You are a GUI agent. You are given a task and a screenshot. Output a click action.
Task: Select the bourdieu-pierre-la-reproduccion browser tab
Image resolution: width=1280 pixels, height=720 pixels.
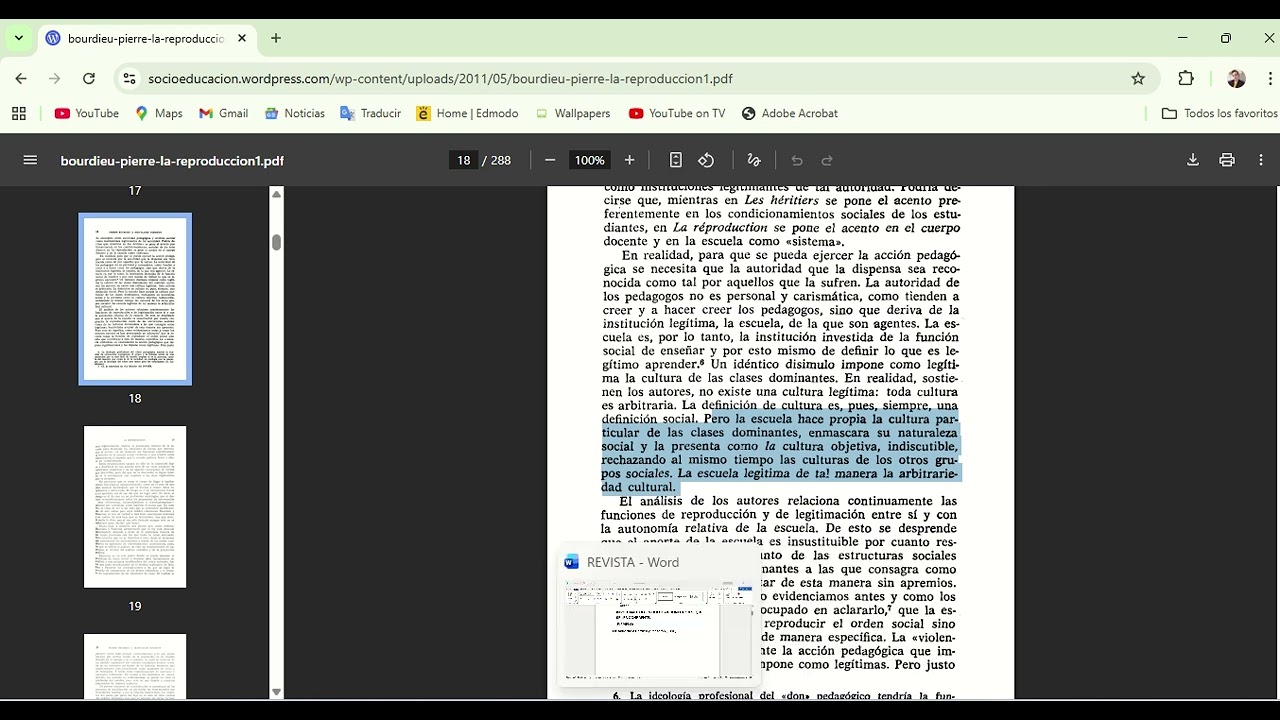coord(147,38)
